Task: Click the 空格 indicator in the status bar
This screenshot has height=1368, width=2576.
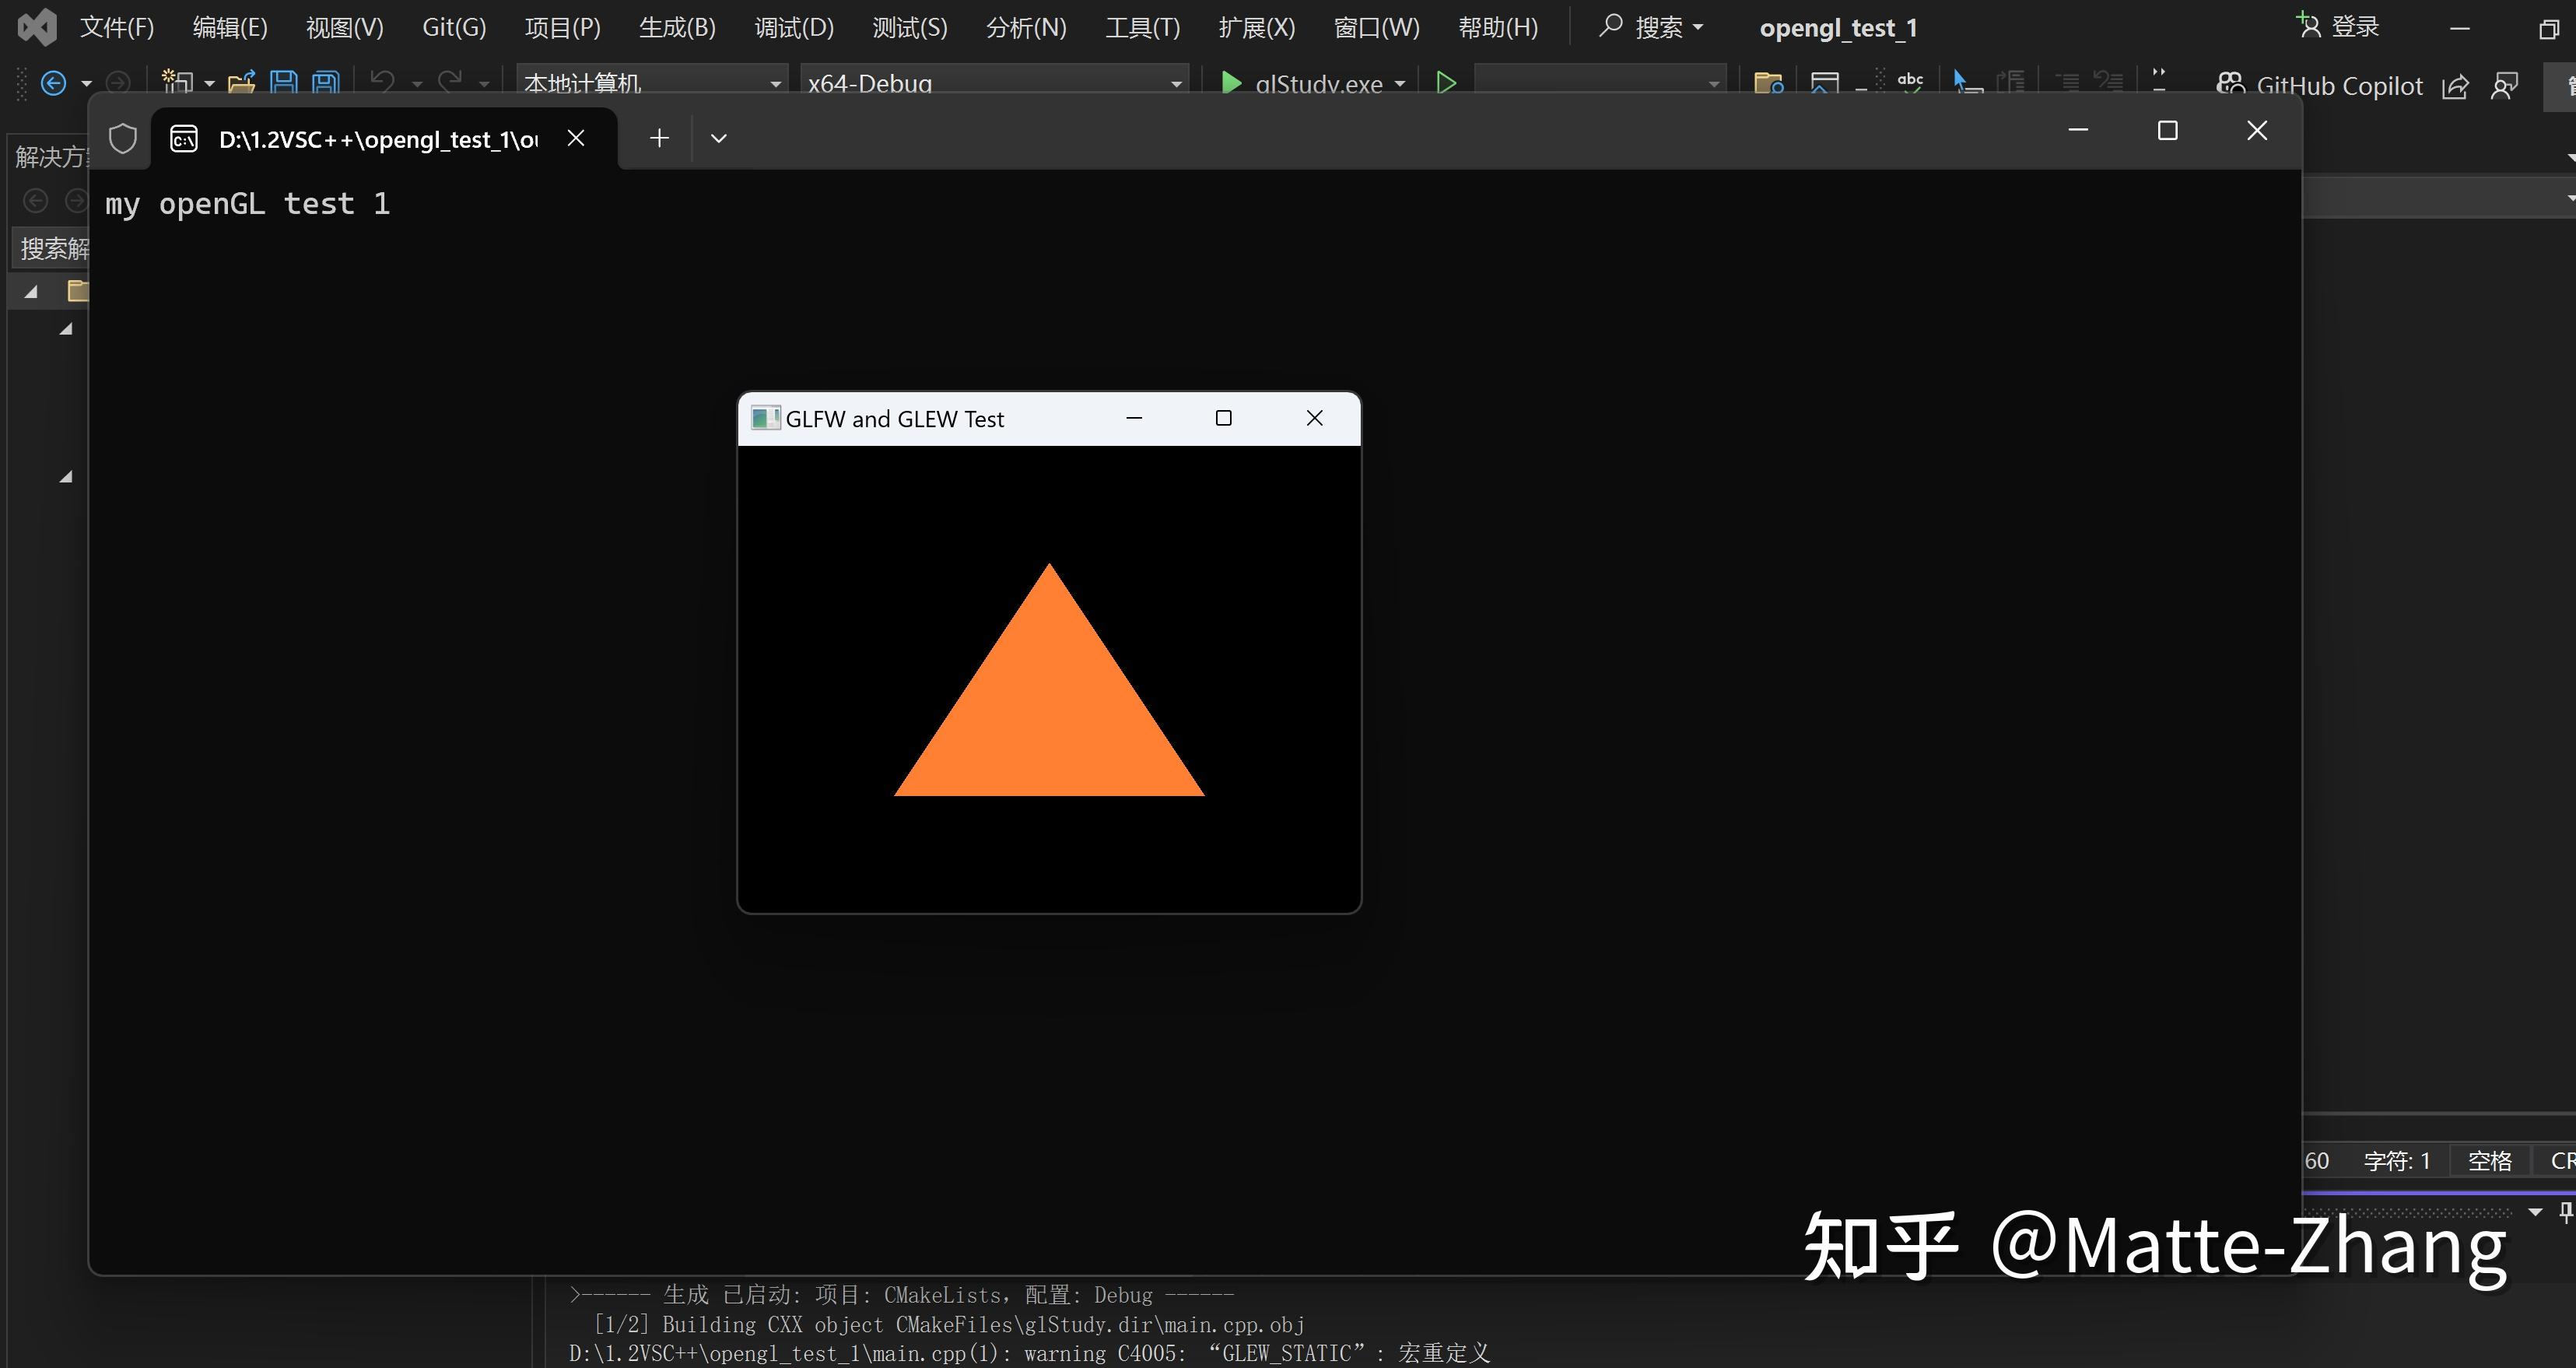Action: pos(2490,1160)
